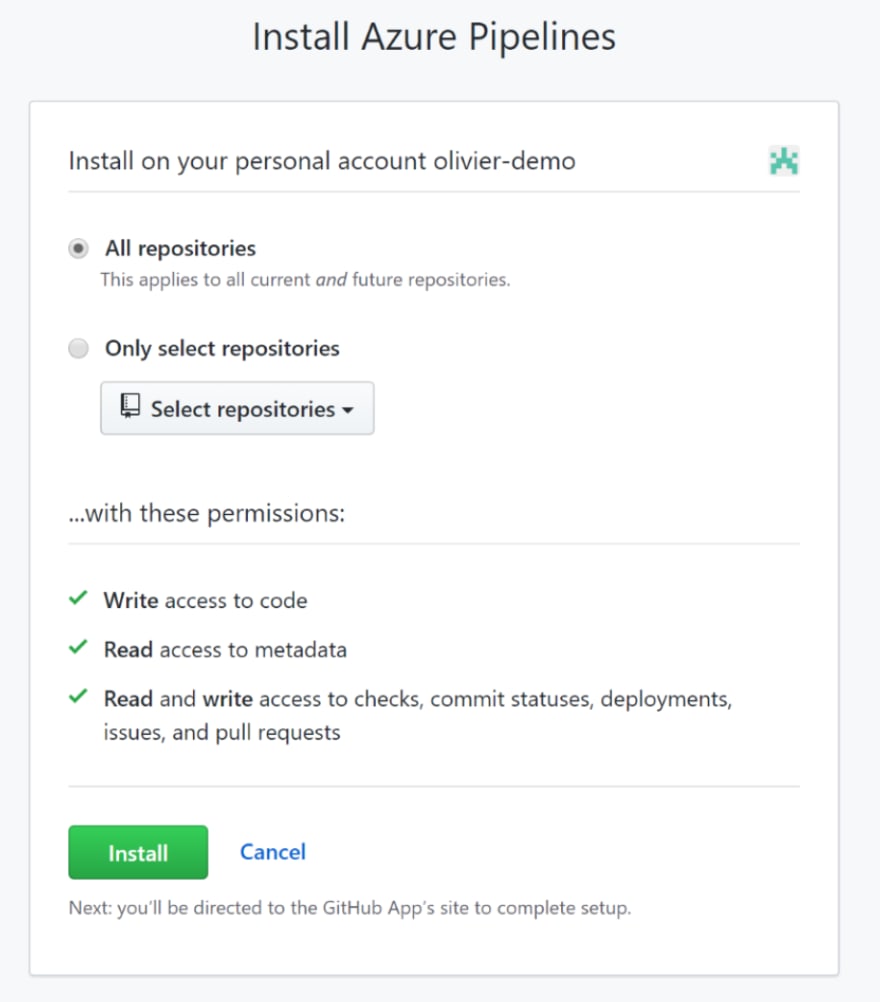Click the All repositories label text
Viewport: 880px width, 1002px height.
point(180,249)
